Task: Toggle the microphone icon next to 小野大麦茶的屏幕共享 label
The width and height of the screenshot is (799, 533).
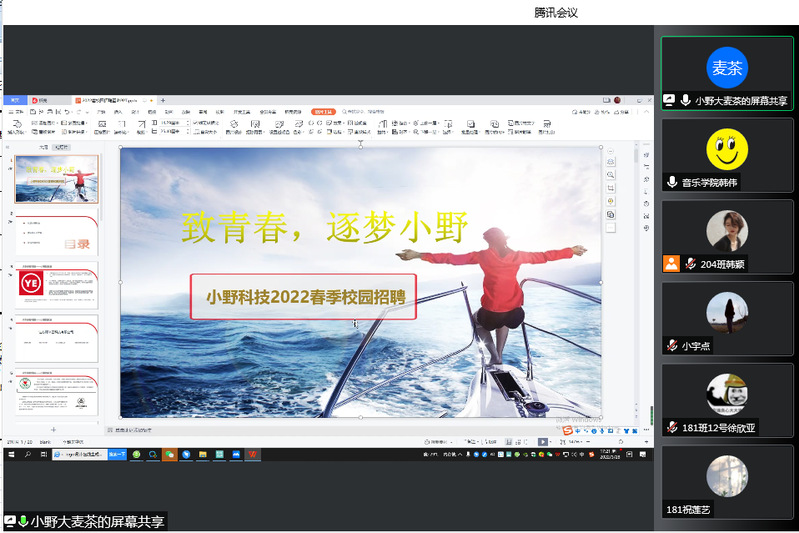Action: click(x=685, y=101)
